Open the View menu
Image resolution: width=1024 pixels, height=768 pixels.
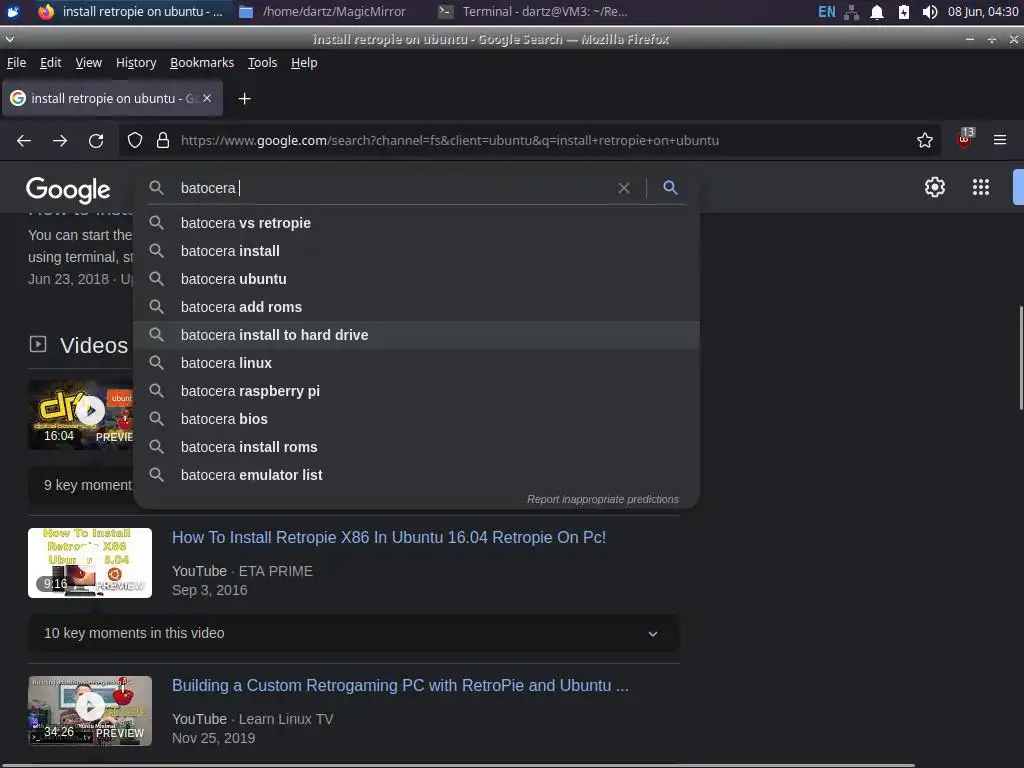point(89,63)
